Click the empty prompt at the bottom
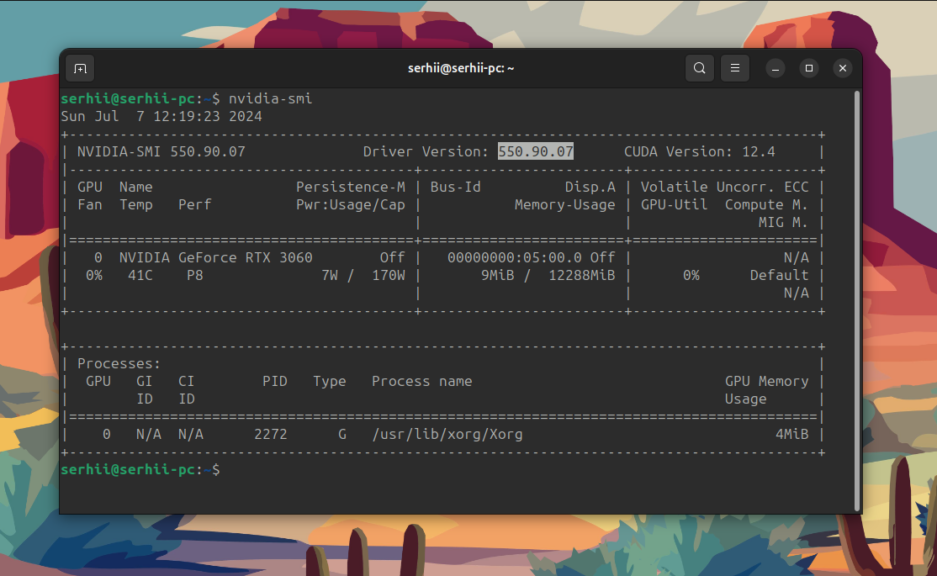Image resolution: width=937 pixels, height=576 pixels. pyautogui.click(x=140, y=470)
